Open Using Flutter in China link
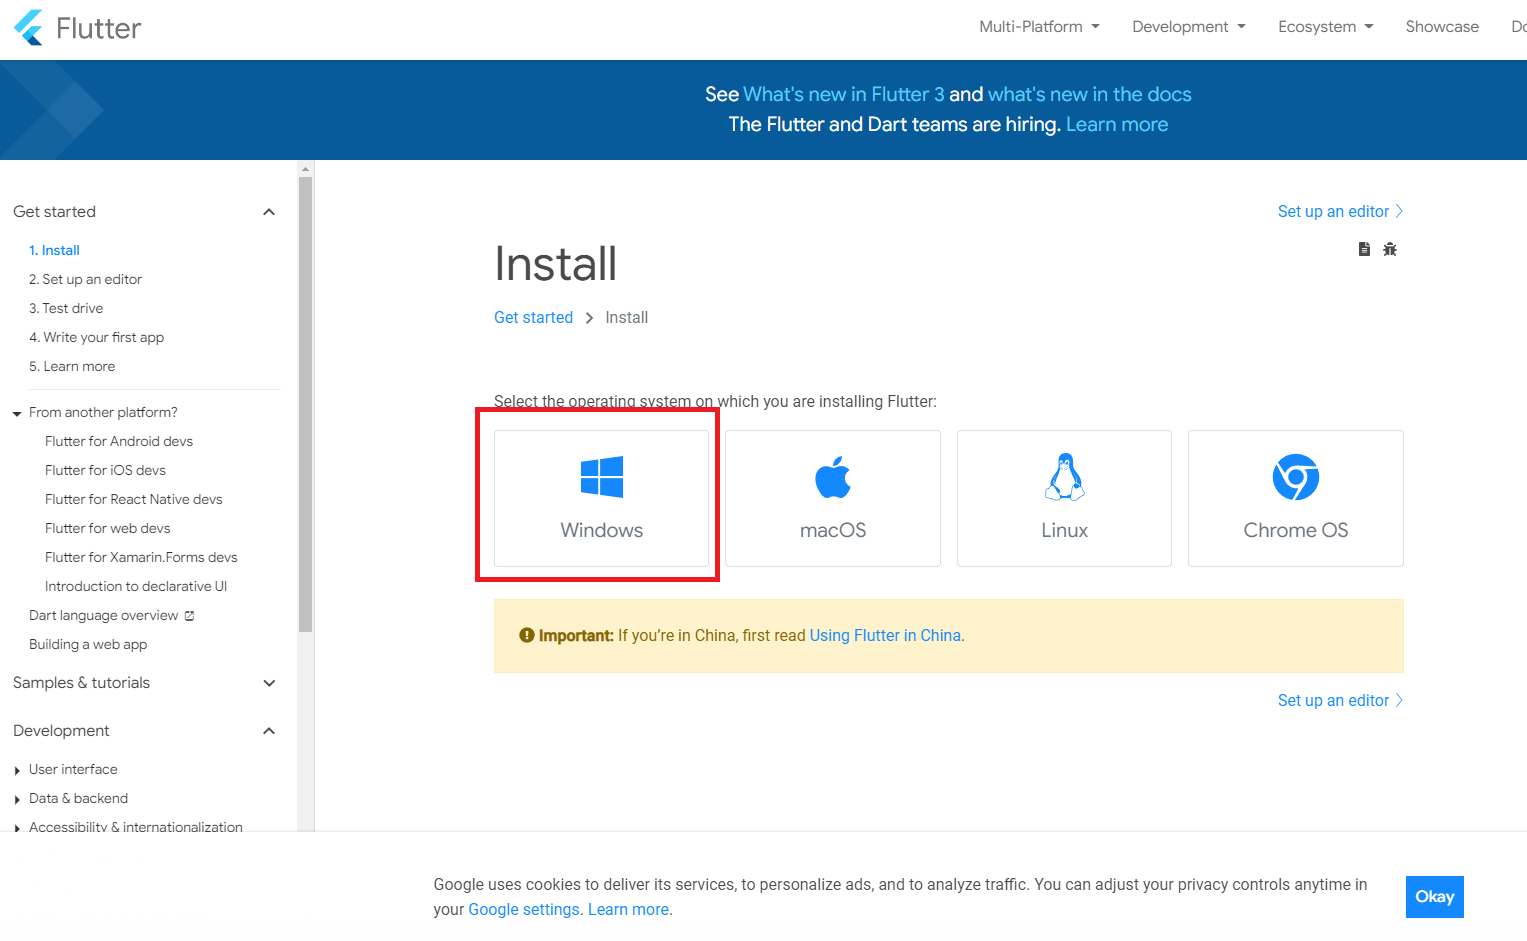1527x941 pixels. pos(885,635)
